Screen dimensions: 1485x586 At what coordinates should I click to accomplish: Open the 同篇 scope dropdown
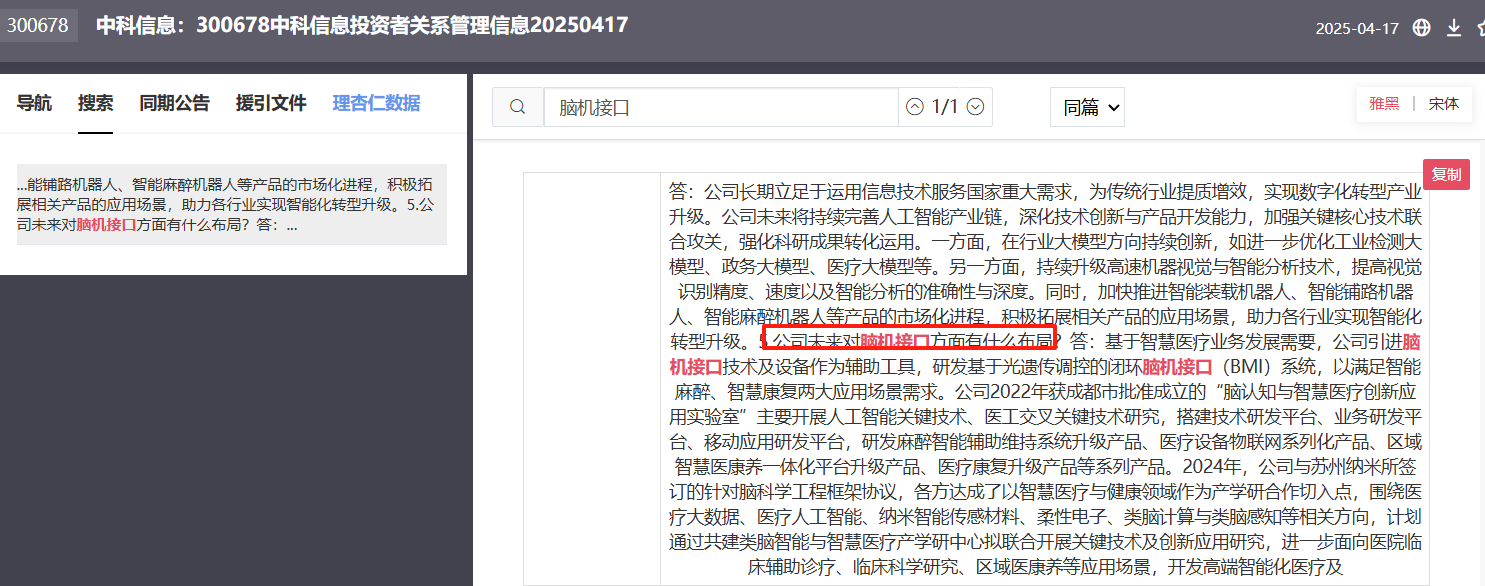coord(1087,107)
